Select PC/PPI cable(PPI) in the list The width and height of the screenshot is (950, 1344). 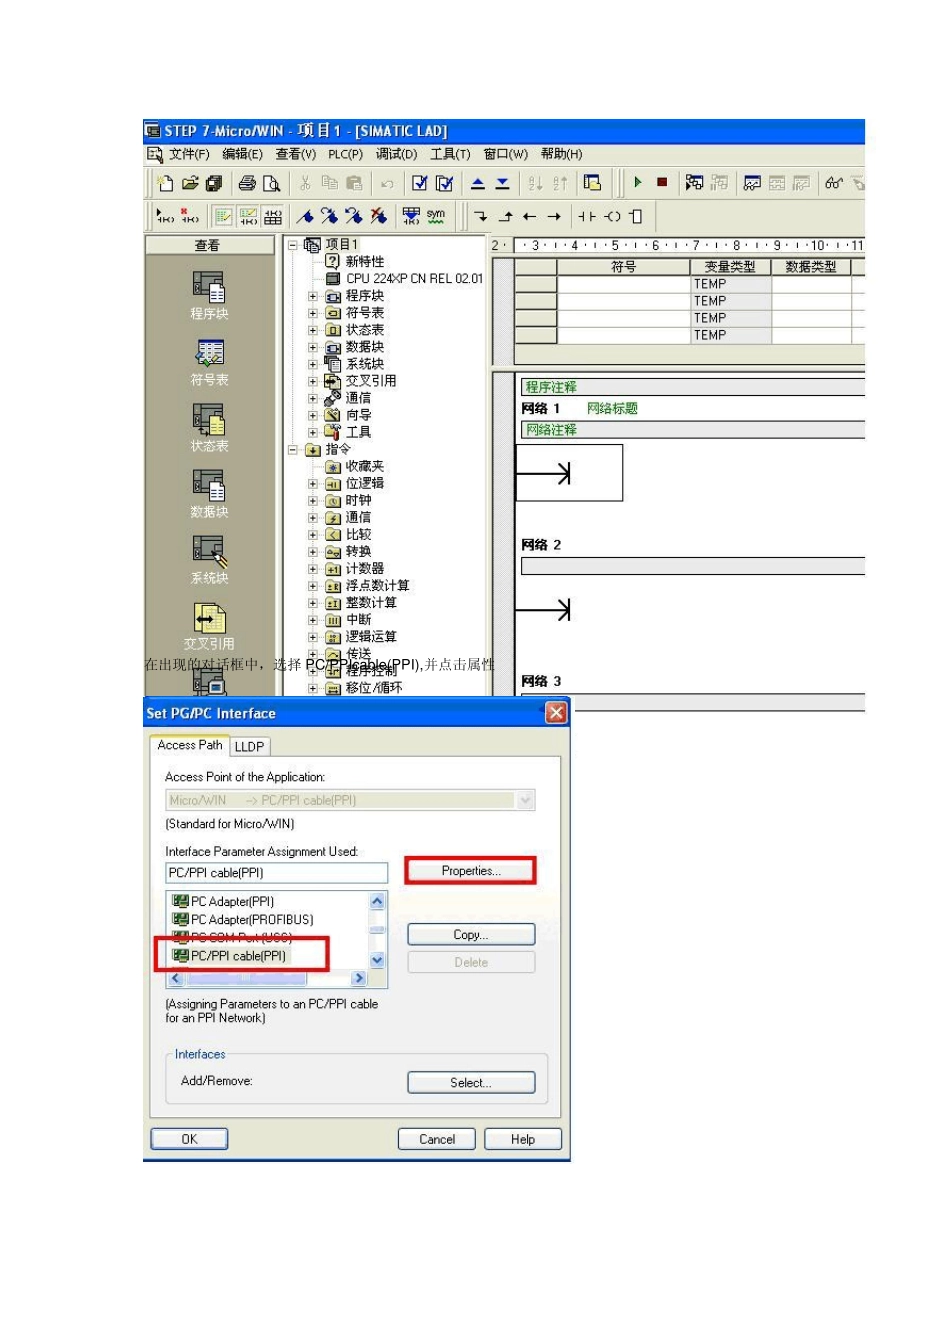tap(230, 956)
